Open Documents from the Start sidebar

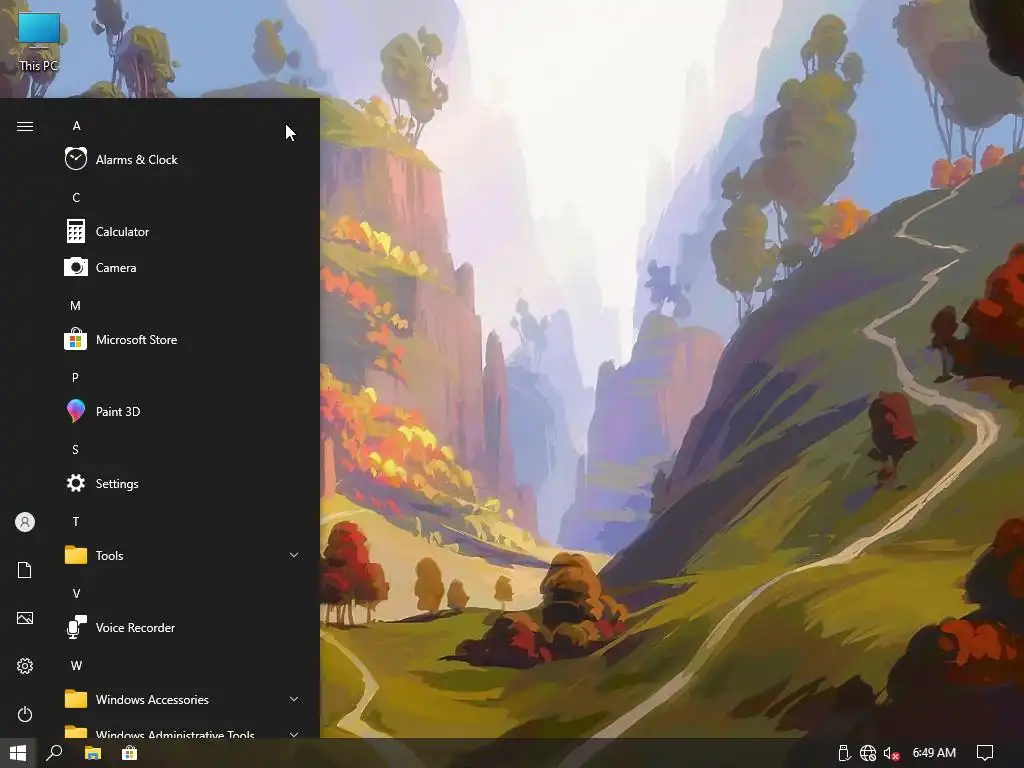[25, 570]
